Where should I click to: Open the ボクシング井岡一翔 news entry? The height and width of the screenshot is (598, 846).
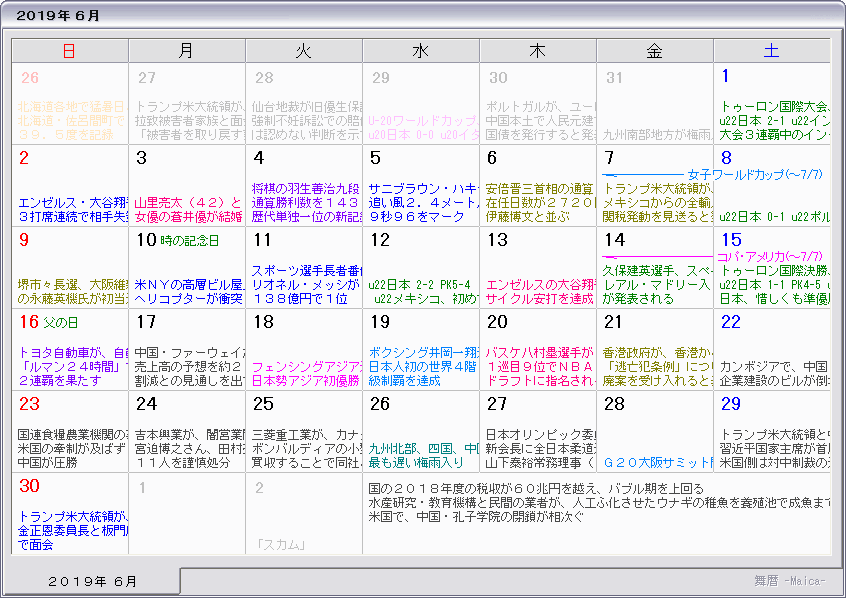tap(420, 352)
